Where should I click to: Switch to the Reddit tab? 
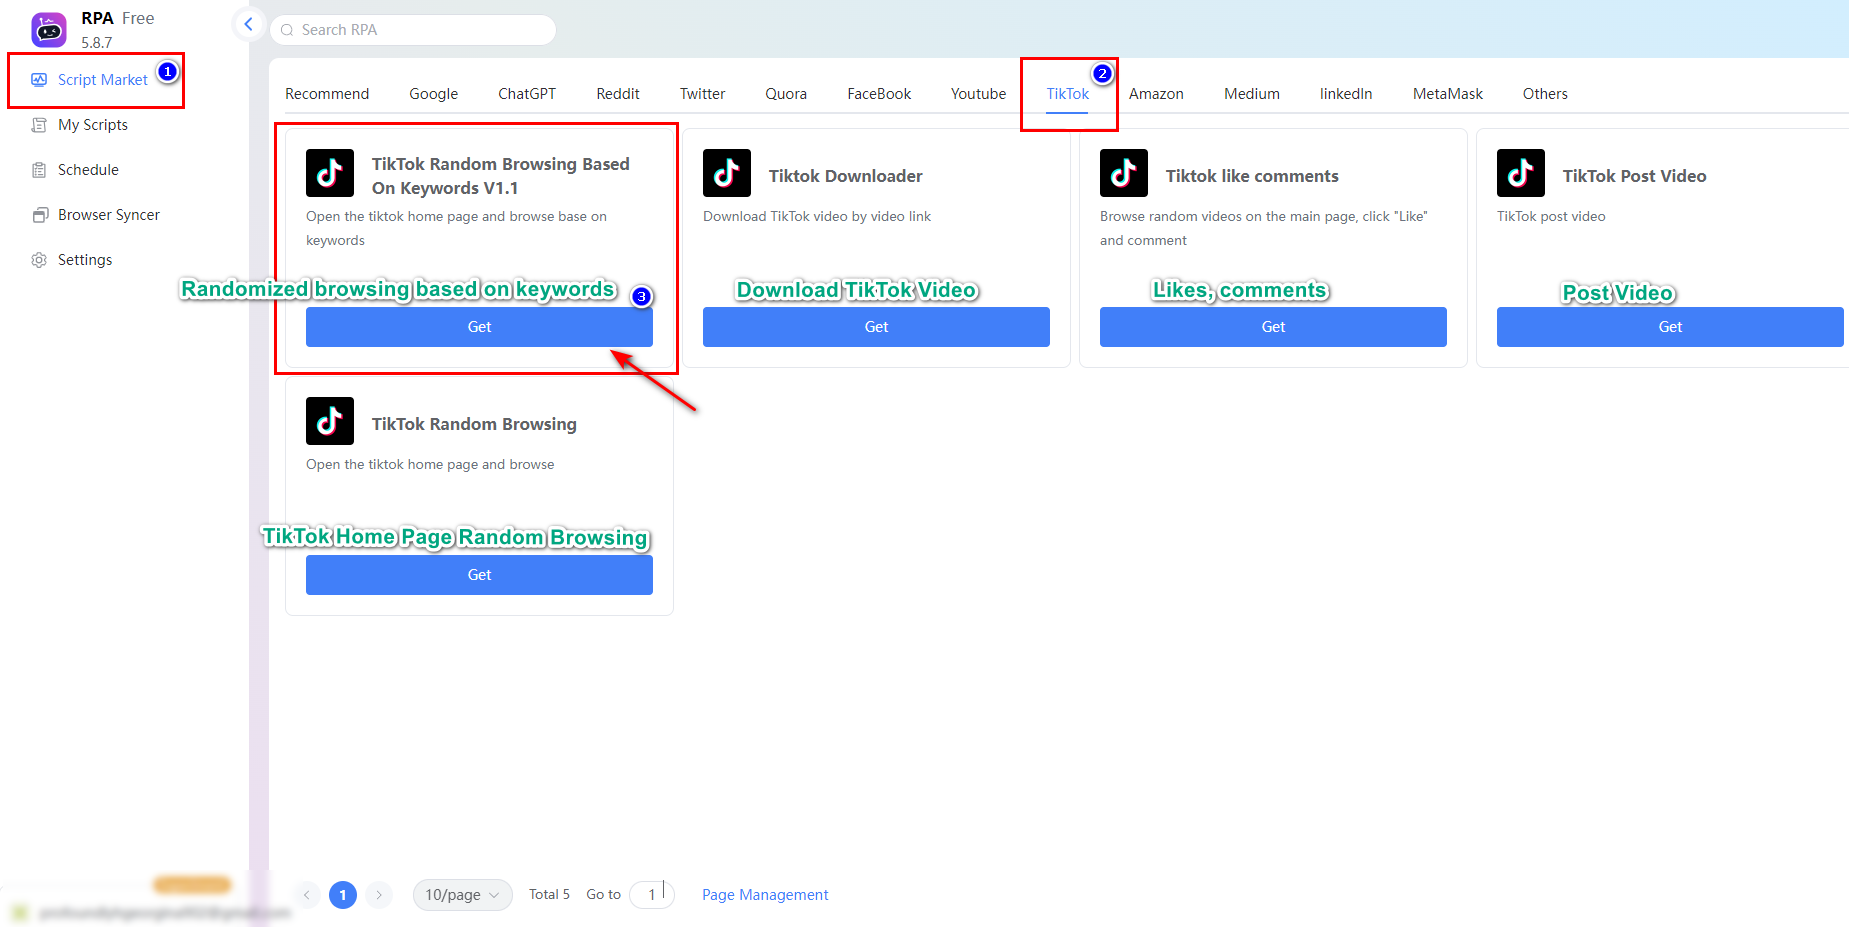point(618,94)
